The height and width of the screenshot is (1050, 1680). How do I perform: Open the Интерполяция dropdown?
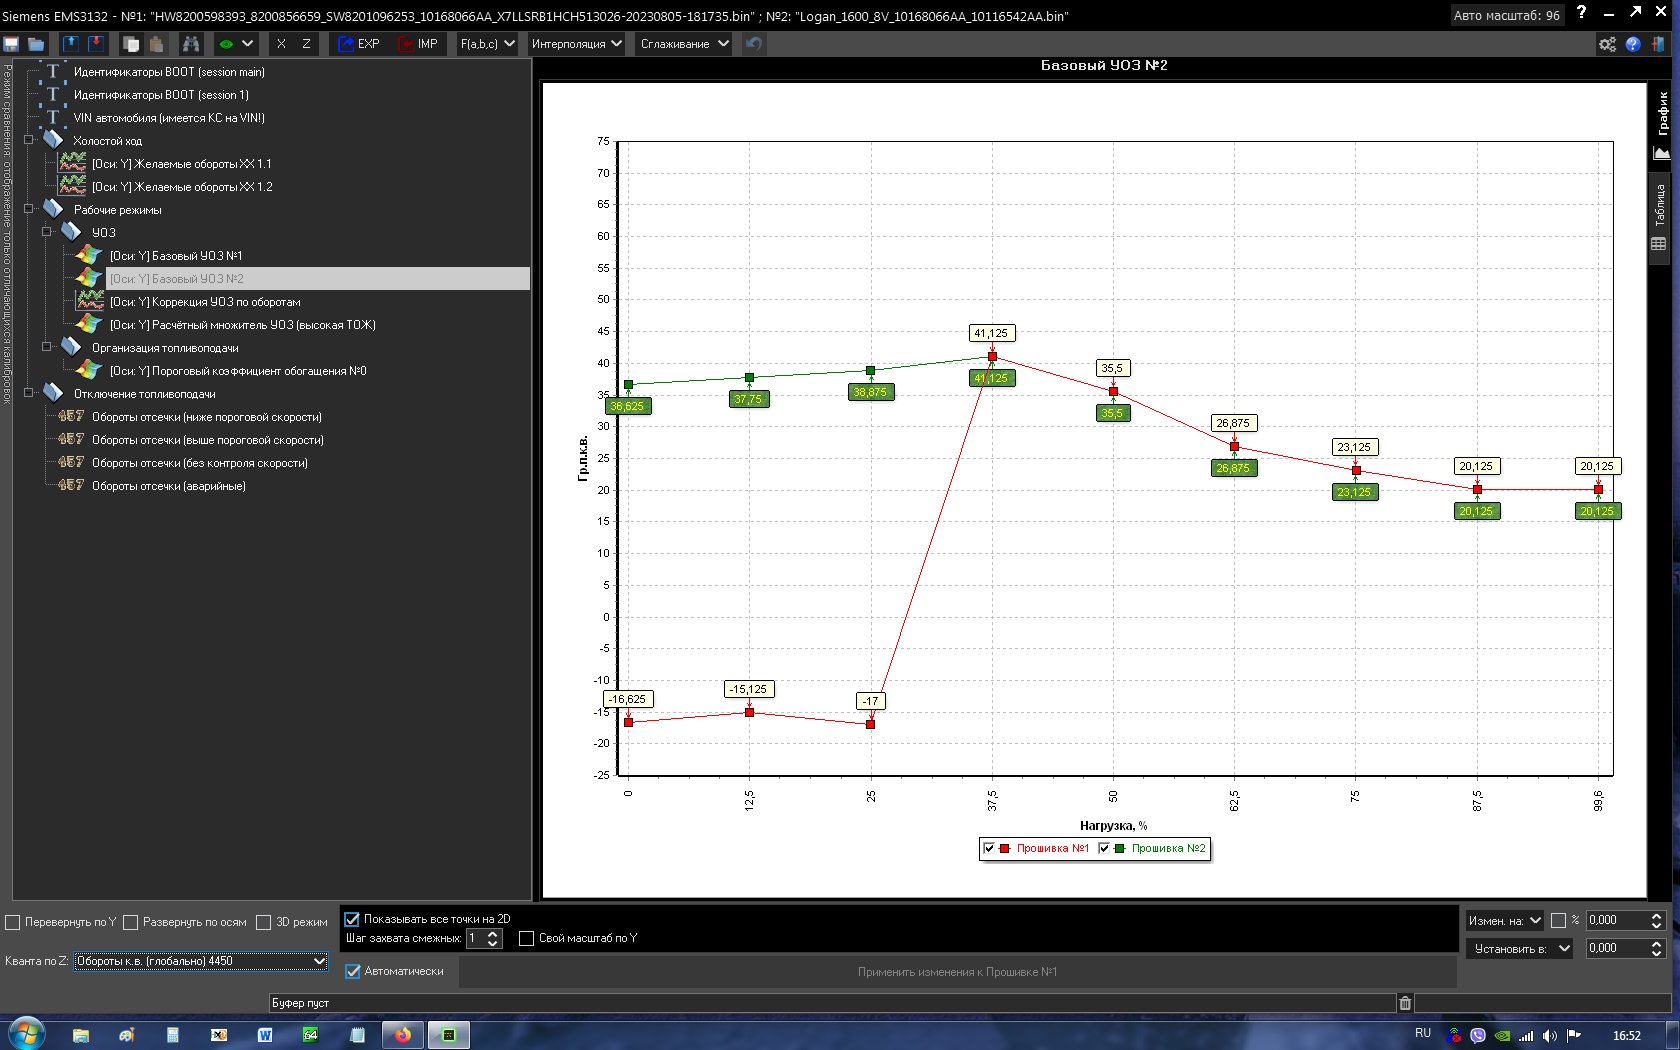click(x=577, y=44)
